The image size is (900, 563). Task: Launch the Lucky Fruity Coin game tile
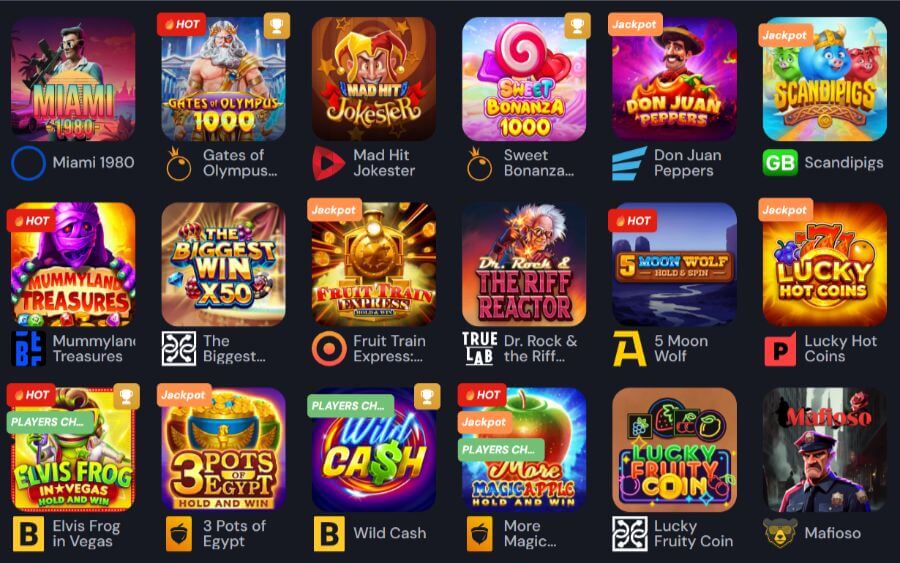pos(674,449)
